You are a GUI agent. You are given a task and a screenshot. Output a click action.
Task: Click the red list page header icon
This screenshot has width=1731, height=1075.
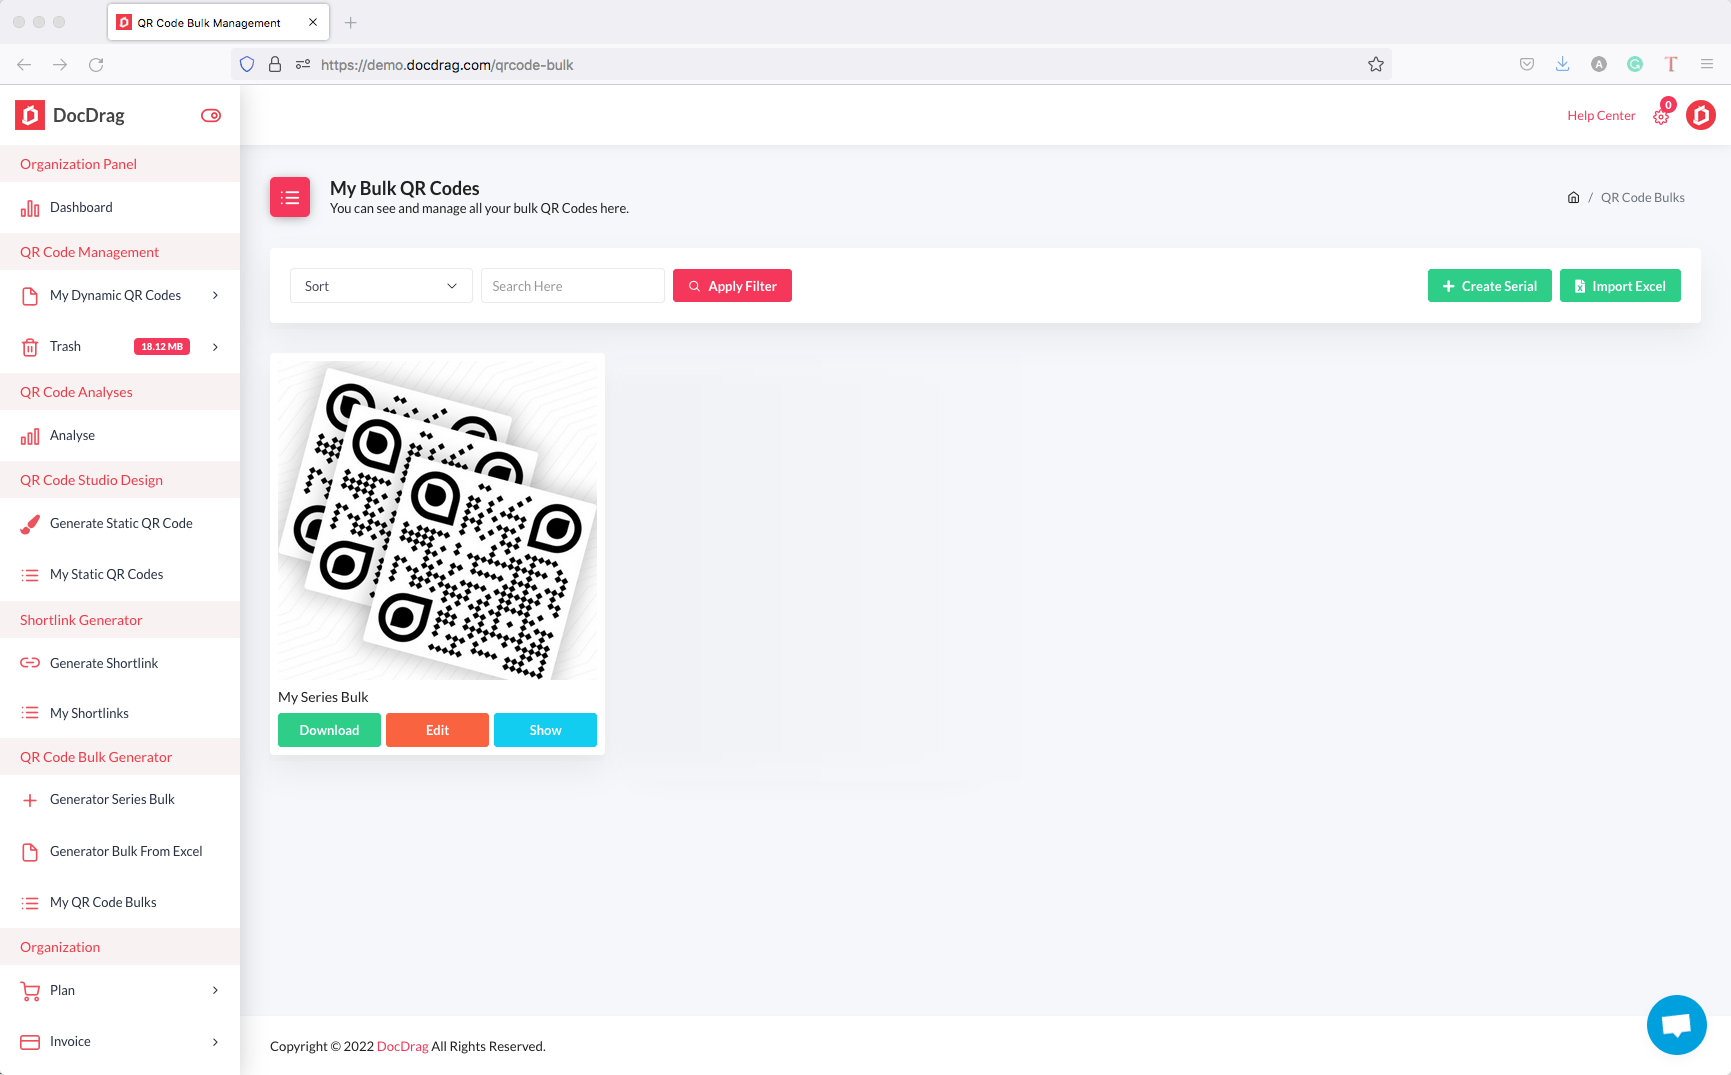click(290, 198)
